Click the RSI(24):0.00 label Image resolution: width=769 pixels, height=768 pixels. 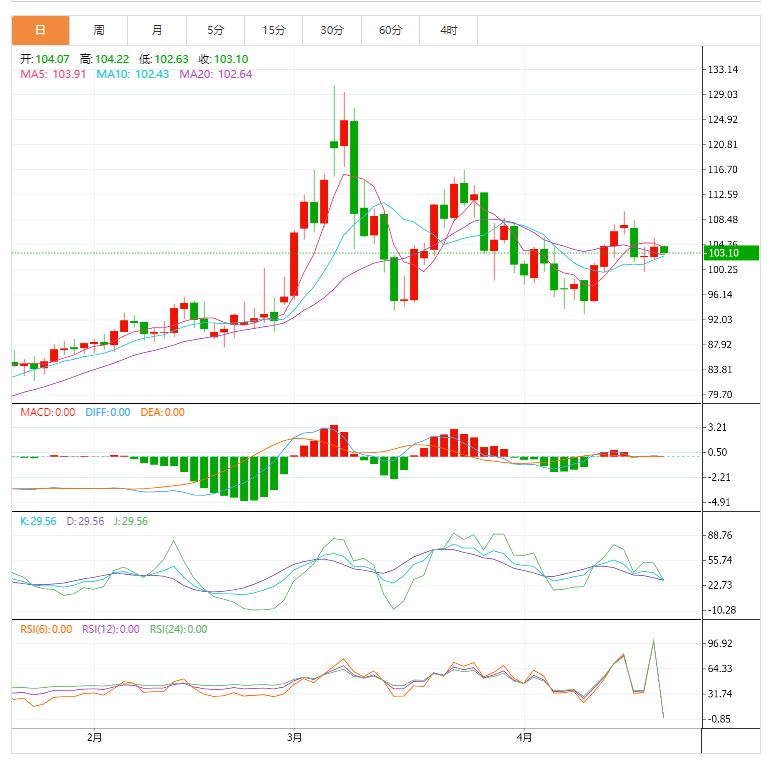(179, 629)
